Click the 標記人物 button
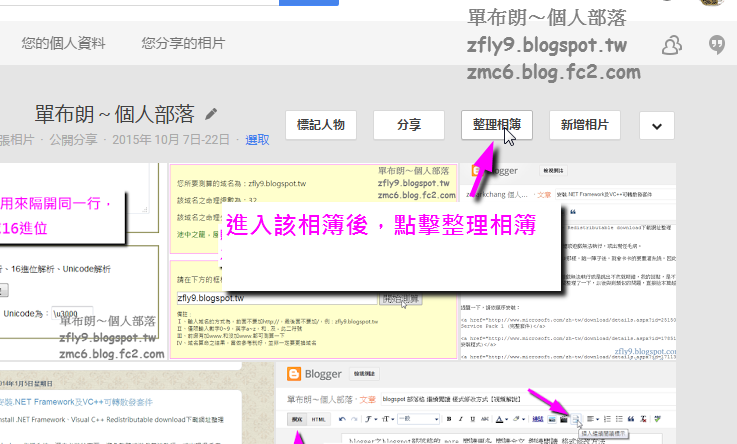The width and height of the screenshot is (737, 444). [x=321, y=125]
